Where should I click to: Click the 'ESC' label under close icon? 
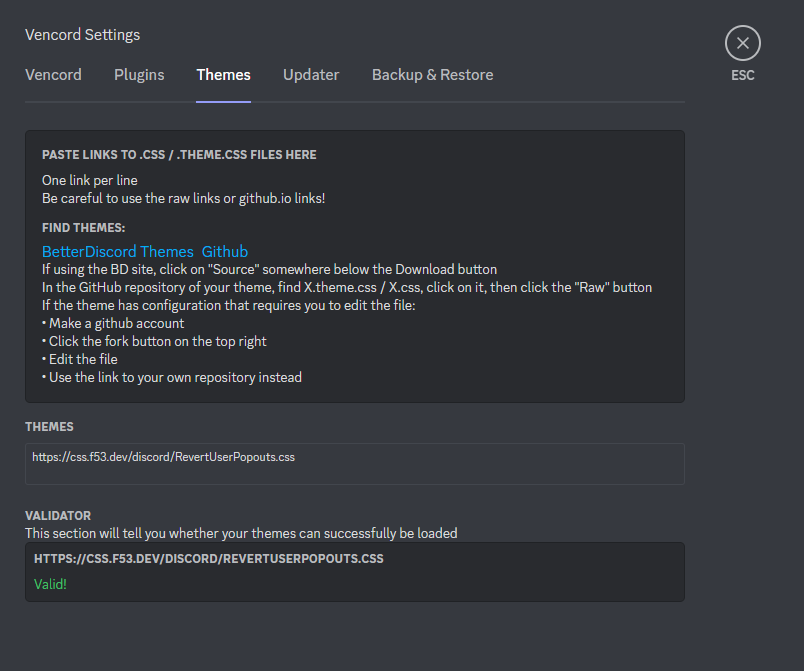tap(742, 75)
